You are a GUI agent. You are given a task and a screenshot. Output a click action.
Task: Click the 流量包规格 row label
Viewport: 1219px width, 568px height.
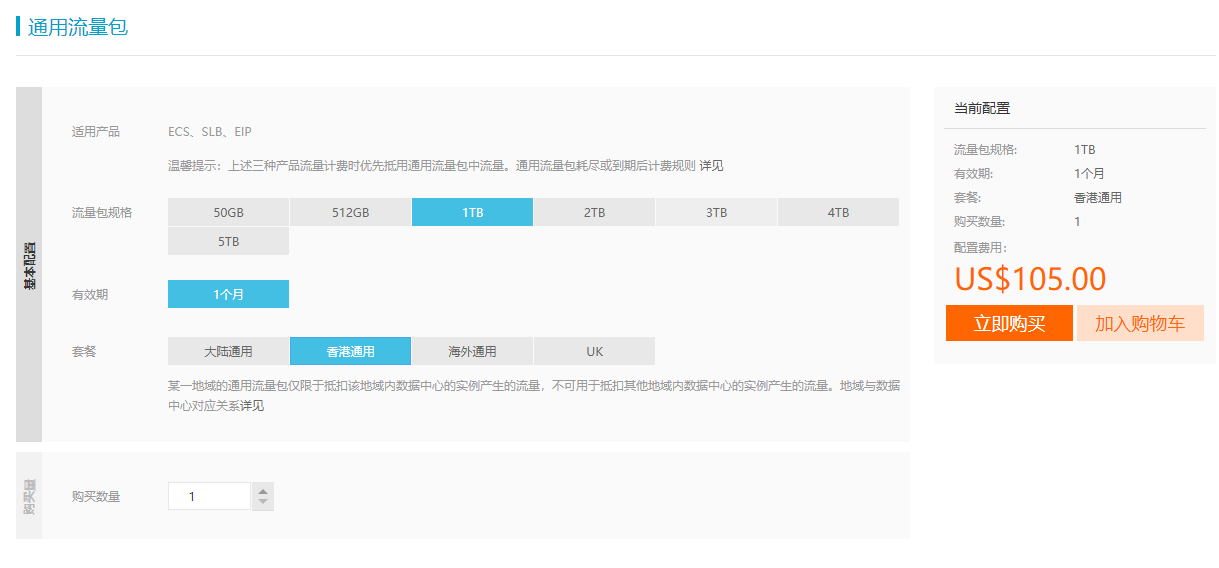(102, 212)
